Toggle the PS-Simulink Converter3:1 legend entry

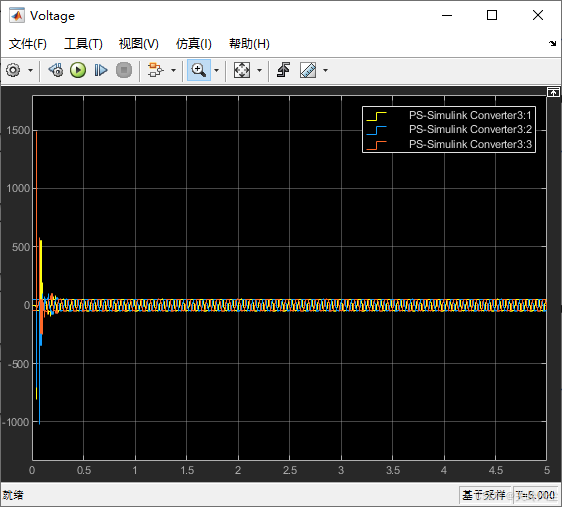pyautogui.click(x=470, y=115)
